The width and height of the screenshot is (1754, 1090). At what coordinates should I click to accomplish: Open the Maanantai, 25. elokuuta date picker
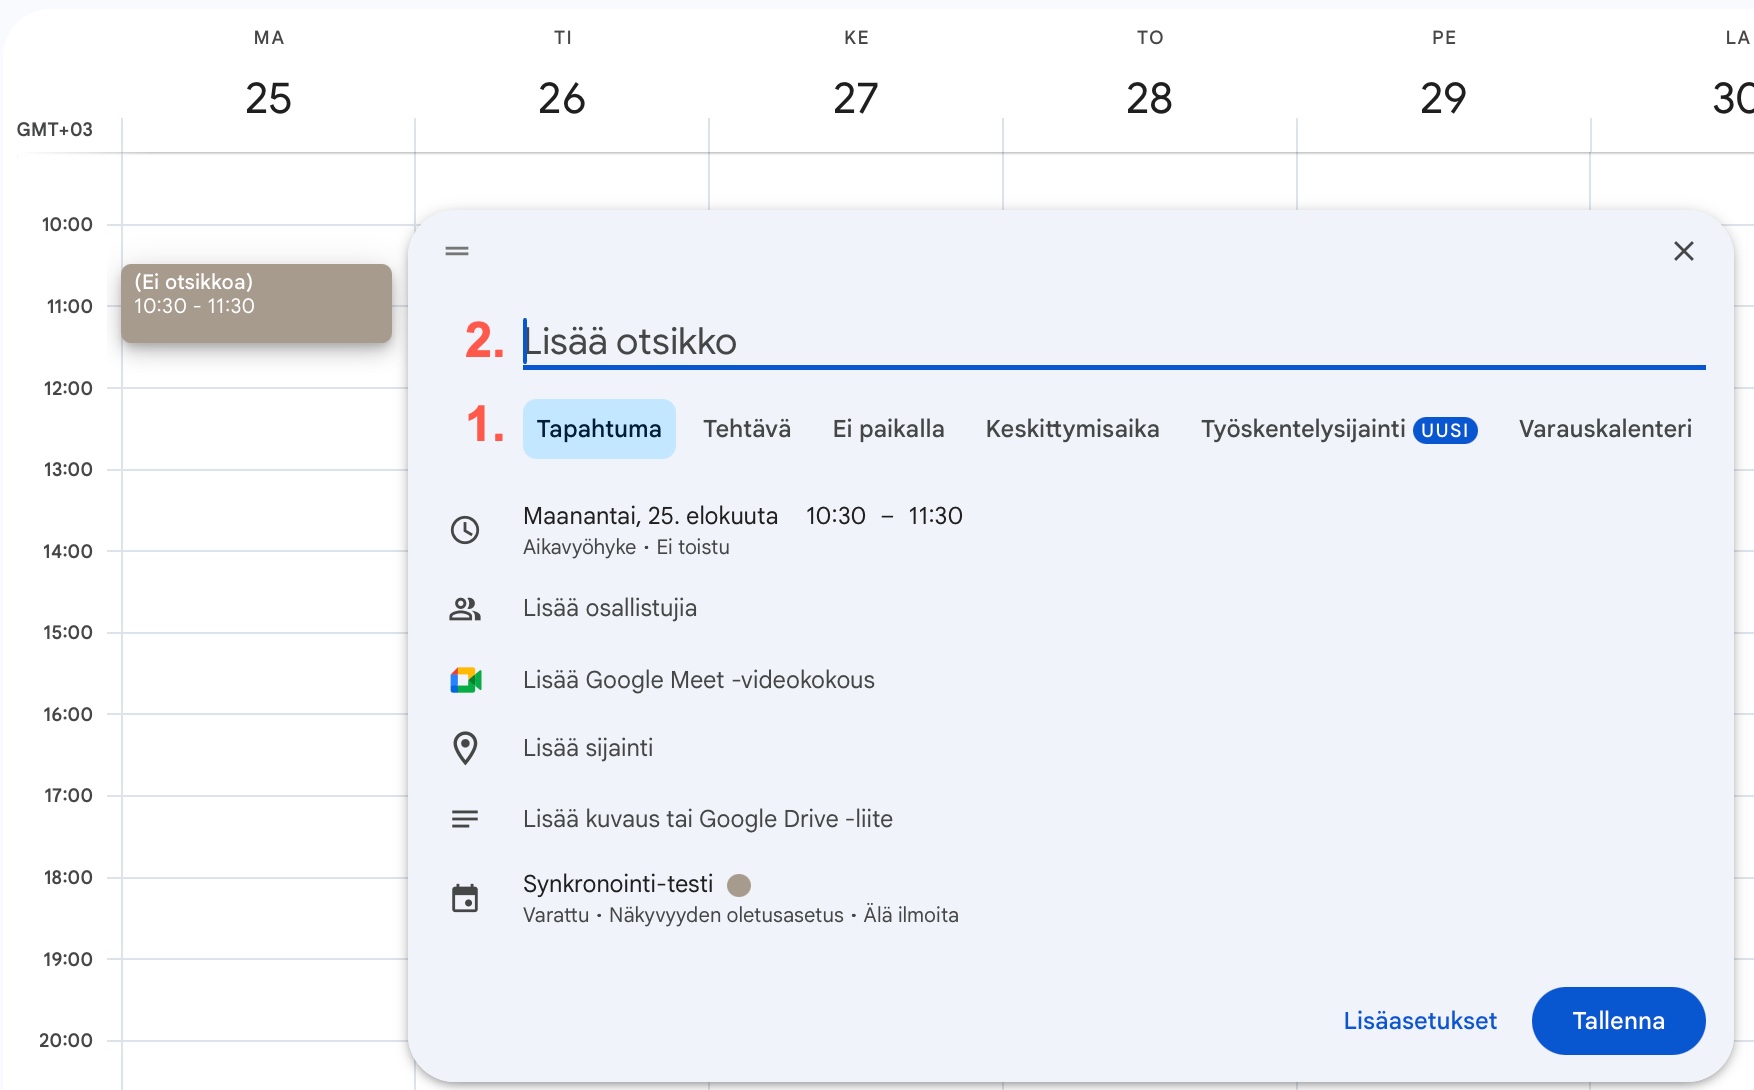coord(650,516)
